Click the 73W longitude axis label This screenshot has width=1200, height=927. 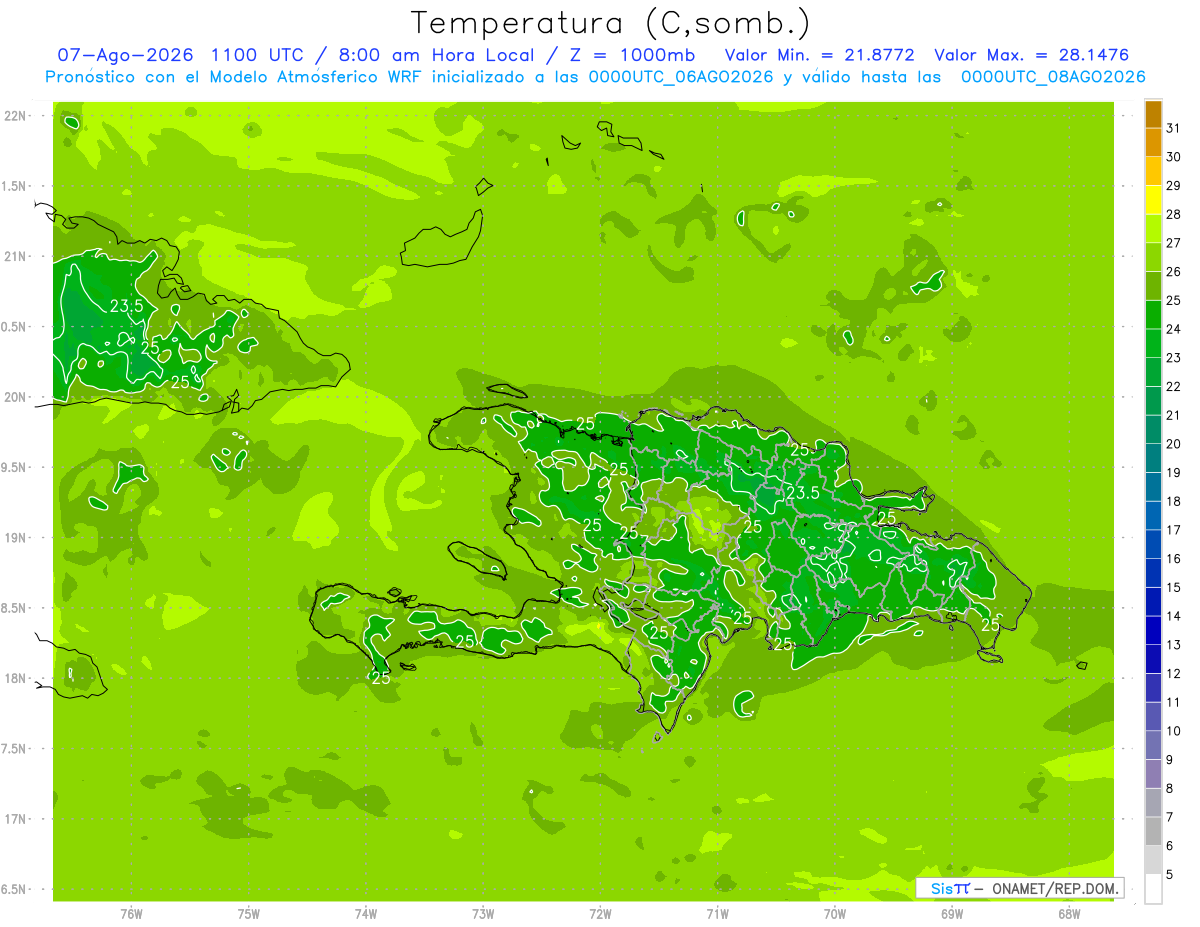point(483,913)
